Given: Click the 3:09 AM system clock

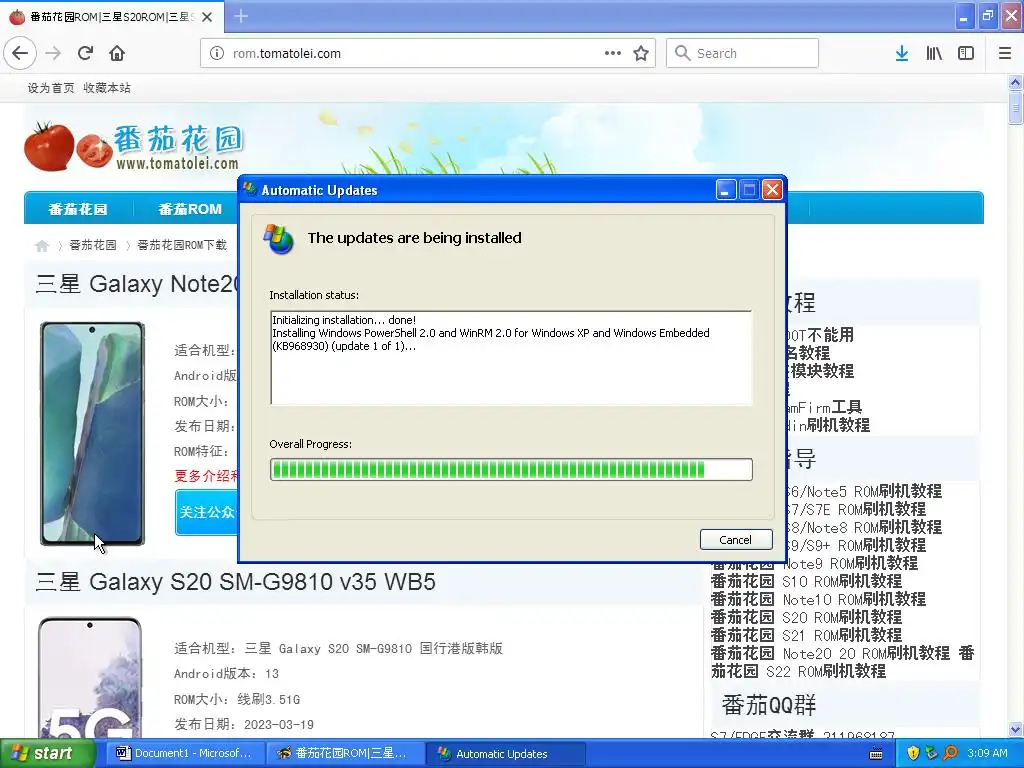Looking at the screenshot, I should [x=987, y=754].
